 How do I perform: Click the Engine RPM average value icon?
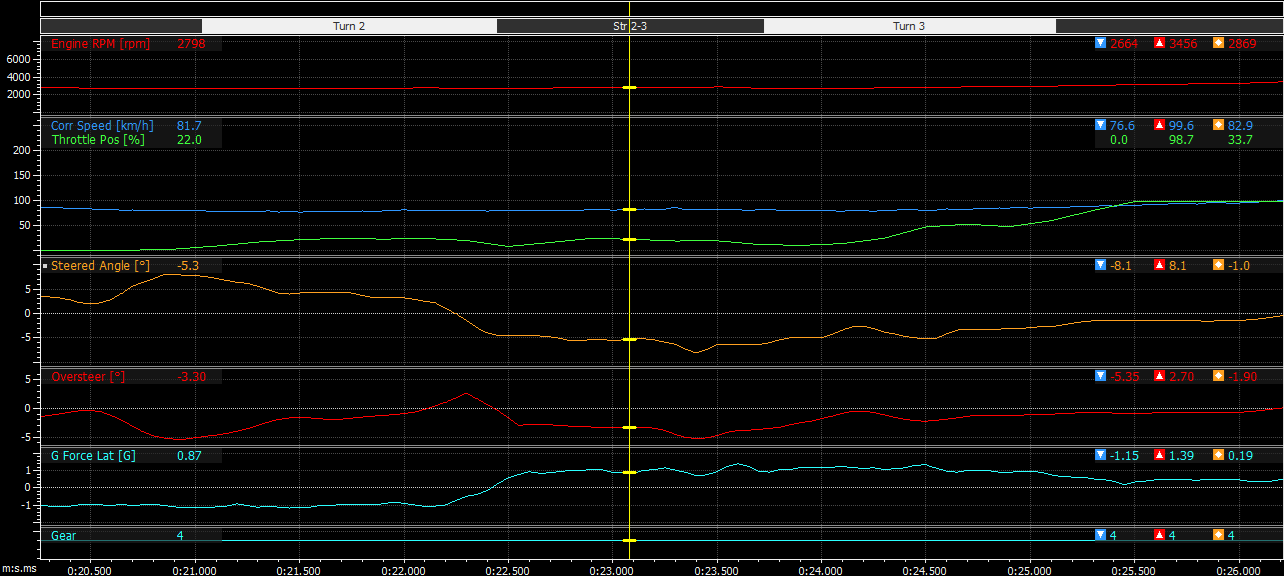tap(1218, 43)
